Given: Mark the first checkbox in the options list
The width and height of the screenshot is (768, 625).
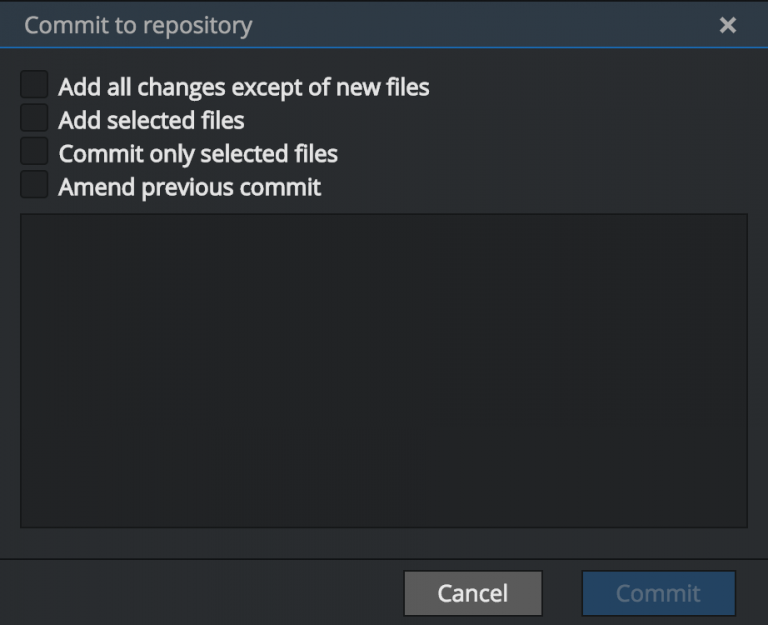Looking at the screenshot, I should click(x=34, y=86).
